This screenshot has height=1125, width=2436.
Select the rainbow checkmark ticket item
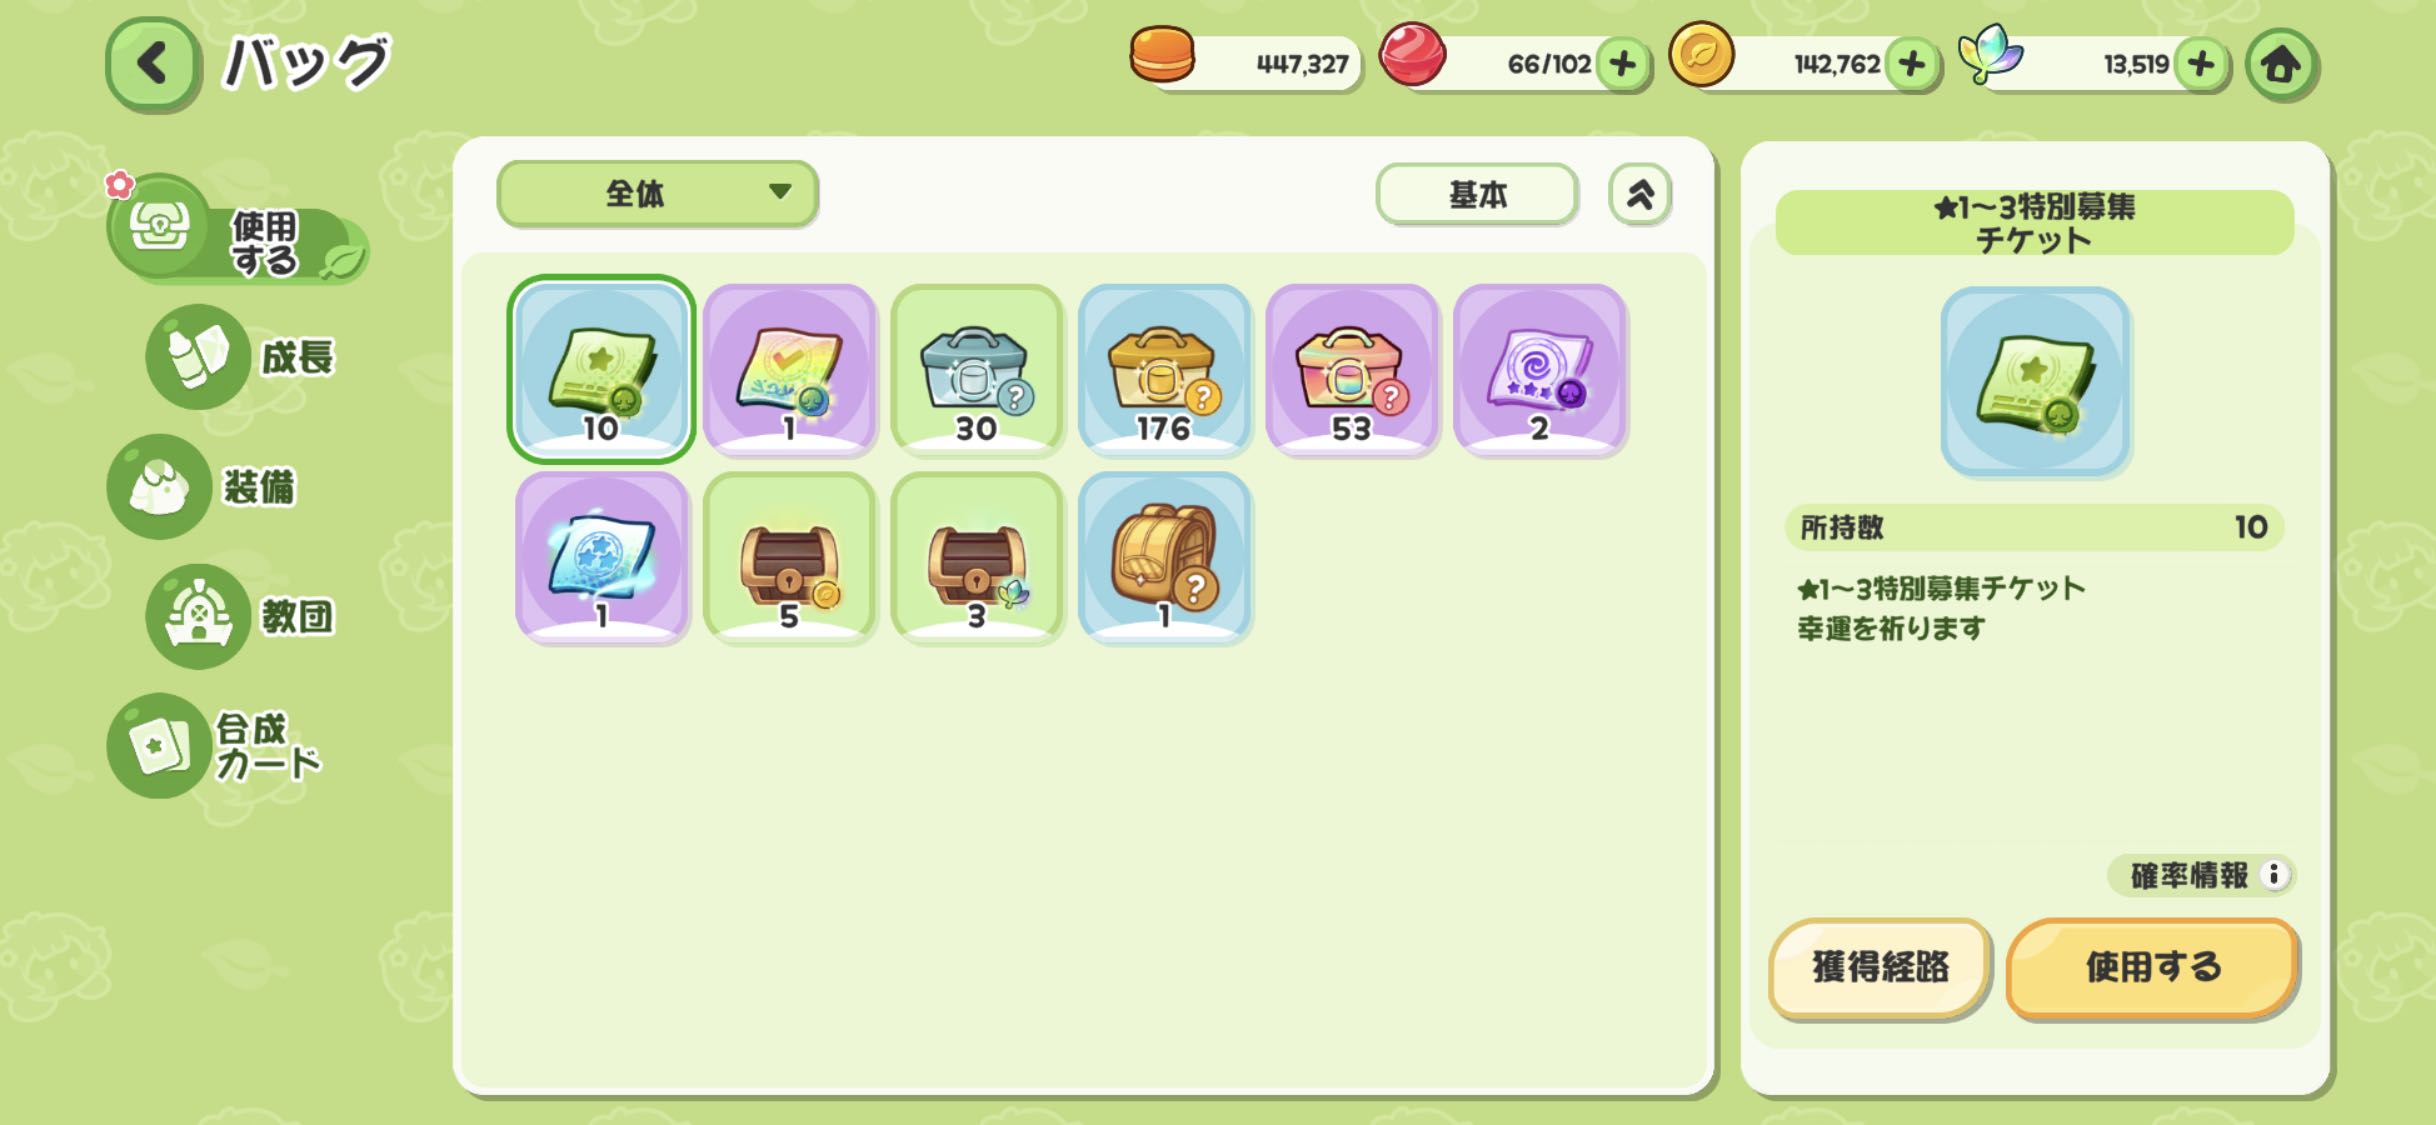coord(789,370)
